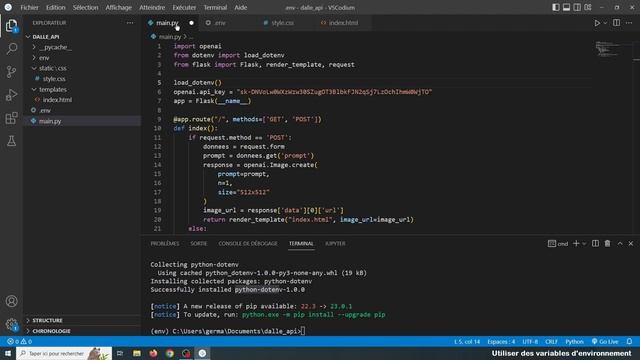This screenshot has width=640, height=360.
Task: Select the cmd terminal shell label
Action: [x=558, y=244]
